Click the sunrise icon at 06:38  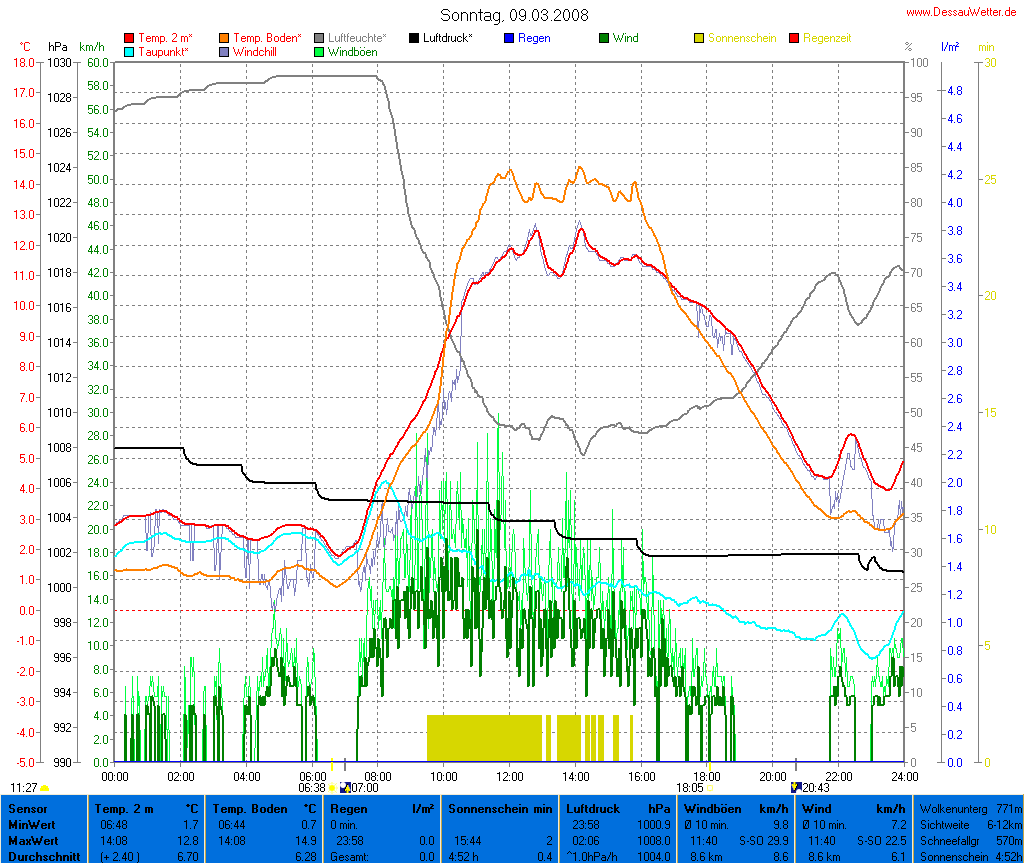click(x=333, y=788)
